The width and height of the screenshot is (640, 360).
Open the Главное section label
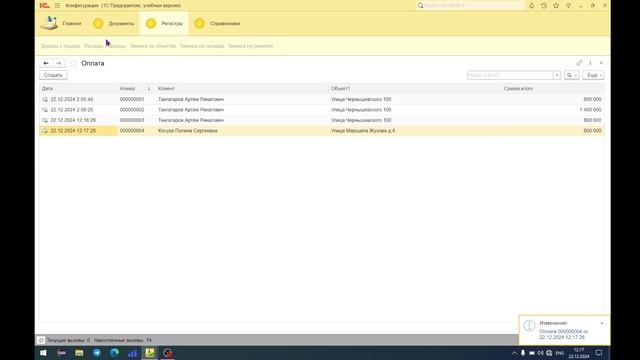72,24
